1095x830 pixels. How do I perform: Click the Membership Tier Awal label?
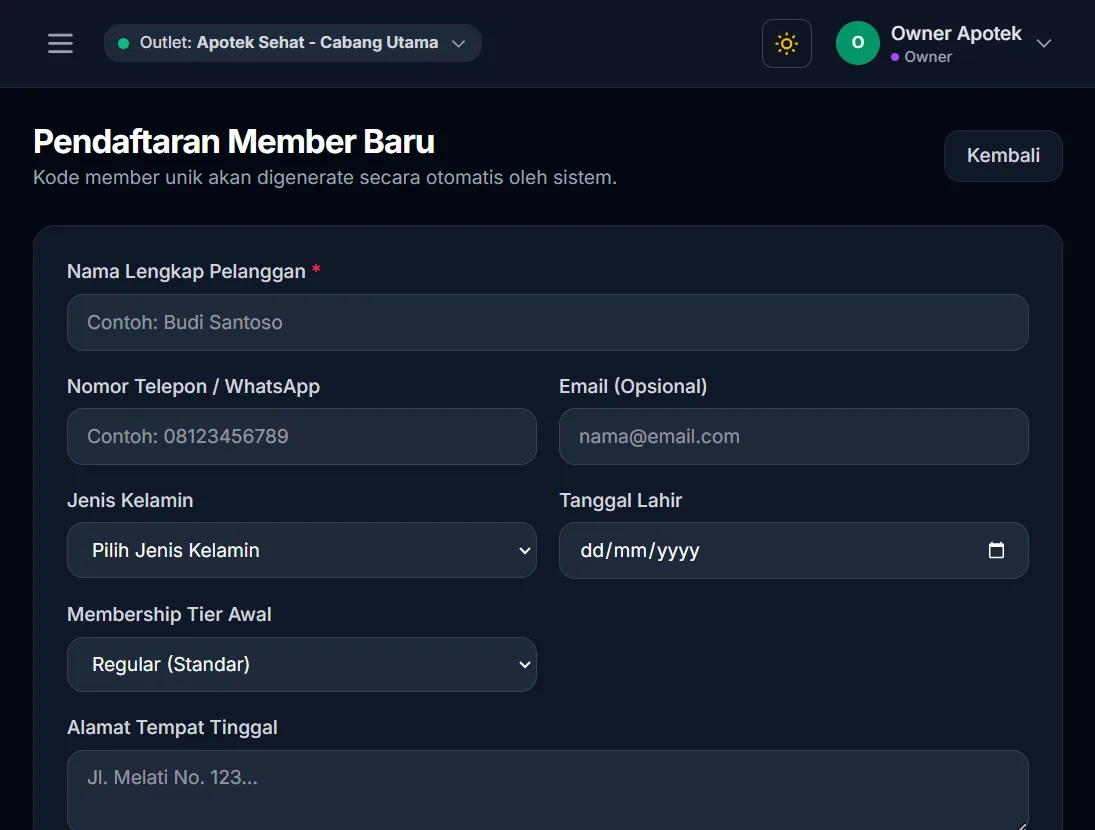[x=169, y=614]
